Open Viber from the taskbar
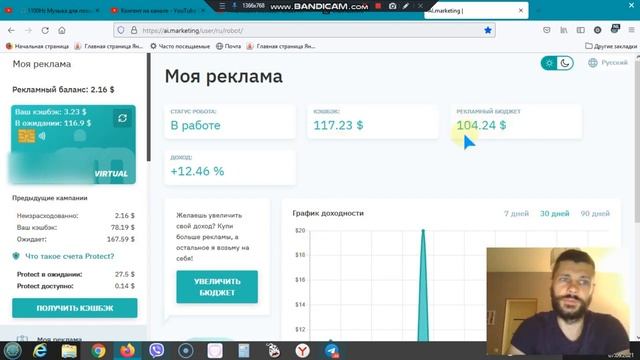 pyautogui.click(x=156, y=351)
